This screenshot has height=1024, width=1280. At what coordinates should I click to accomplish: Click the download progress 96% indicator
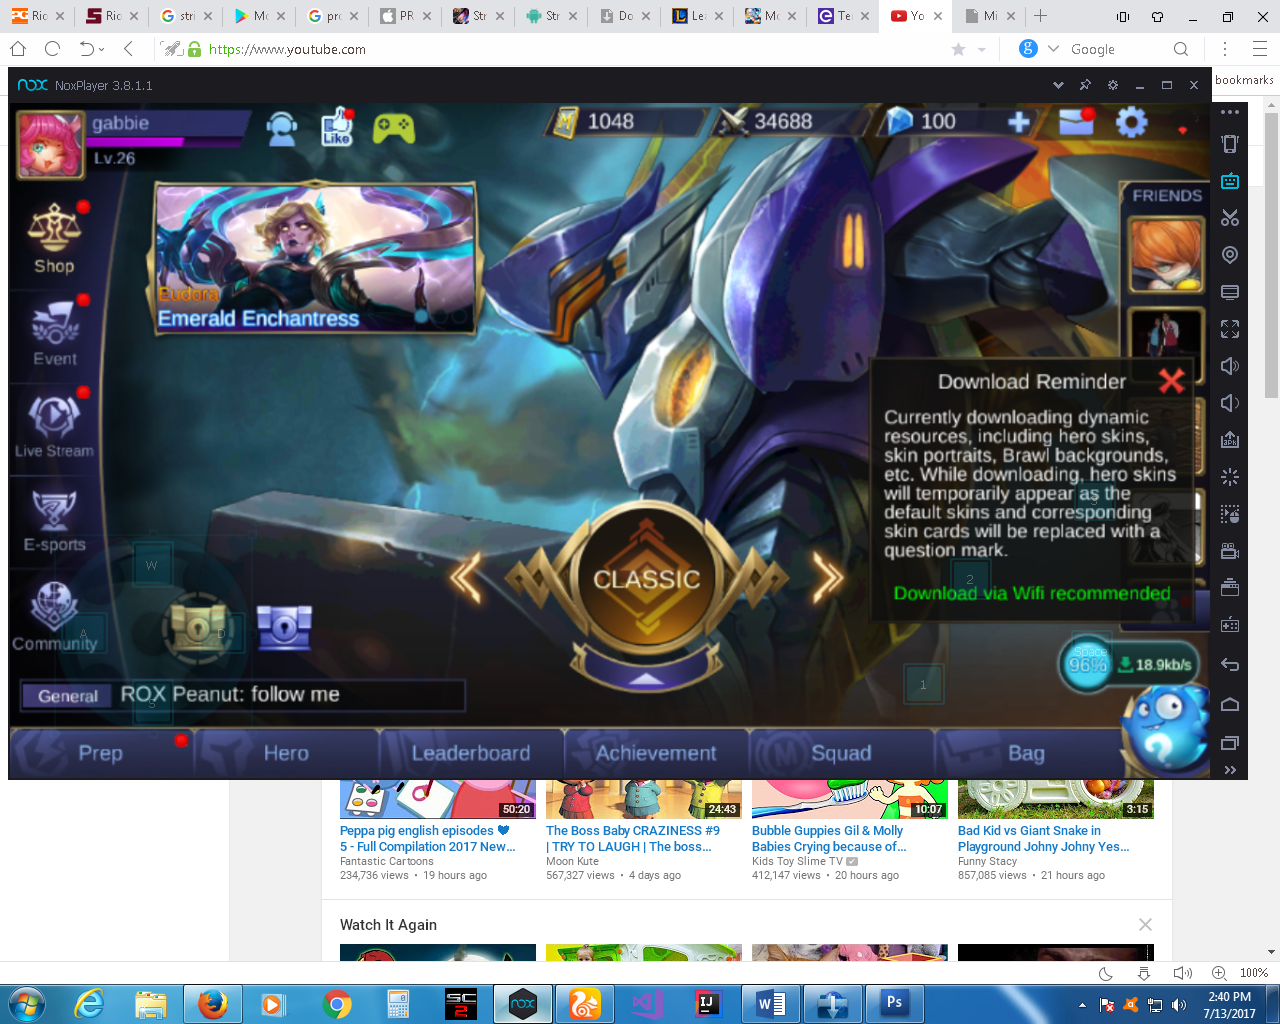coord(1087,664)
